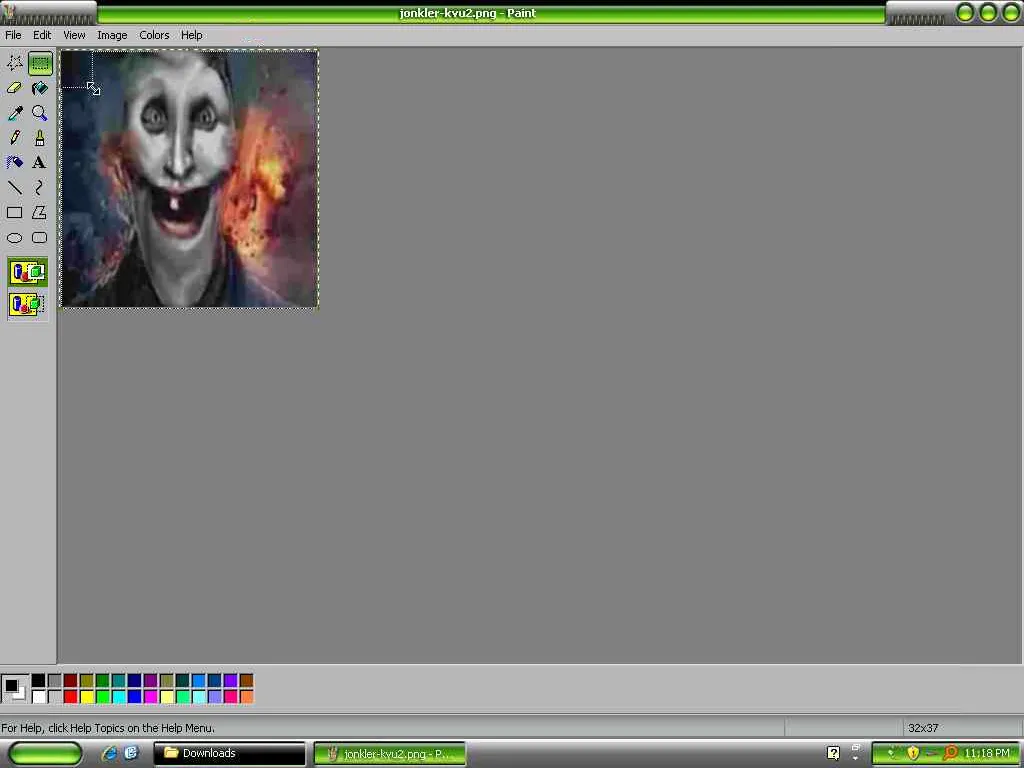The height and width of the screenshot is (768, 1024).
Task: Launch Internet Explorer from quick launch
Action: 110,754
